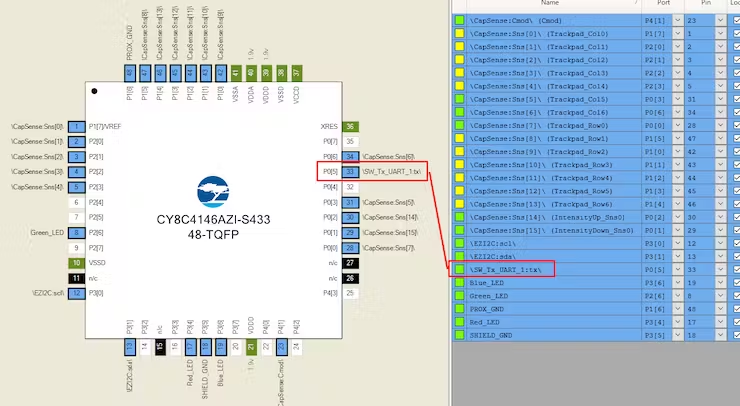This screenshot has width=740, height=406.
Task: Open Port dropdown for CapSense Cmod row
Action: pyautogui.click(x=678, y=20)
